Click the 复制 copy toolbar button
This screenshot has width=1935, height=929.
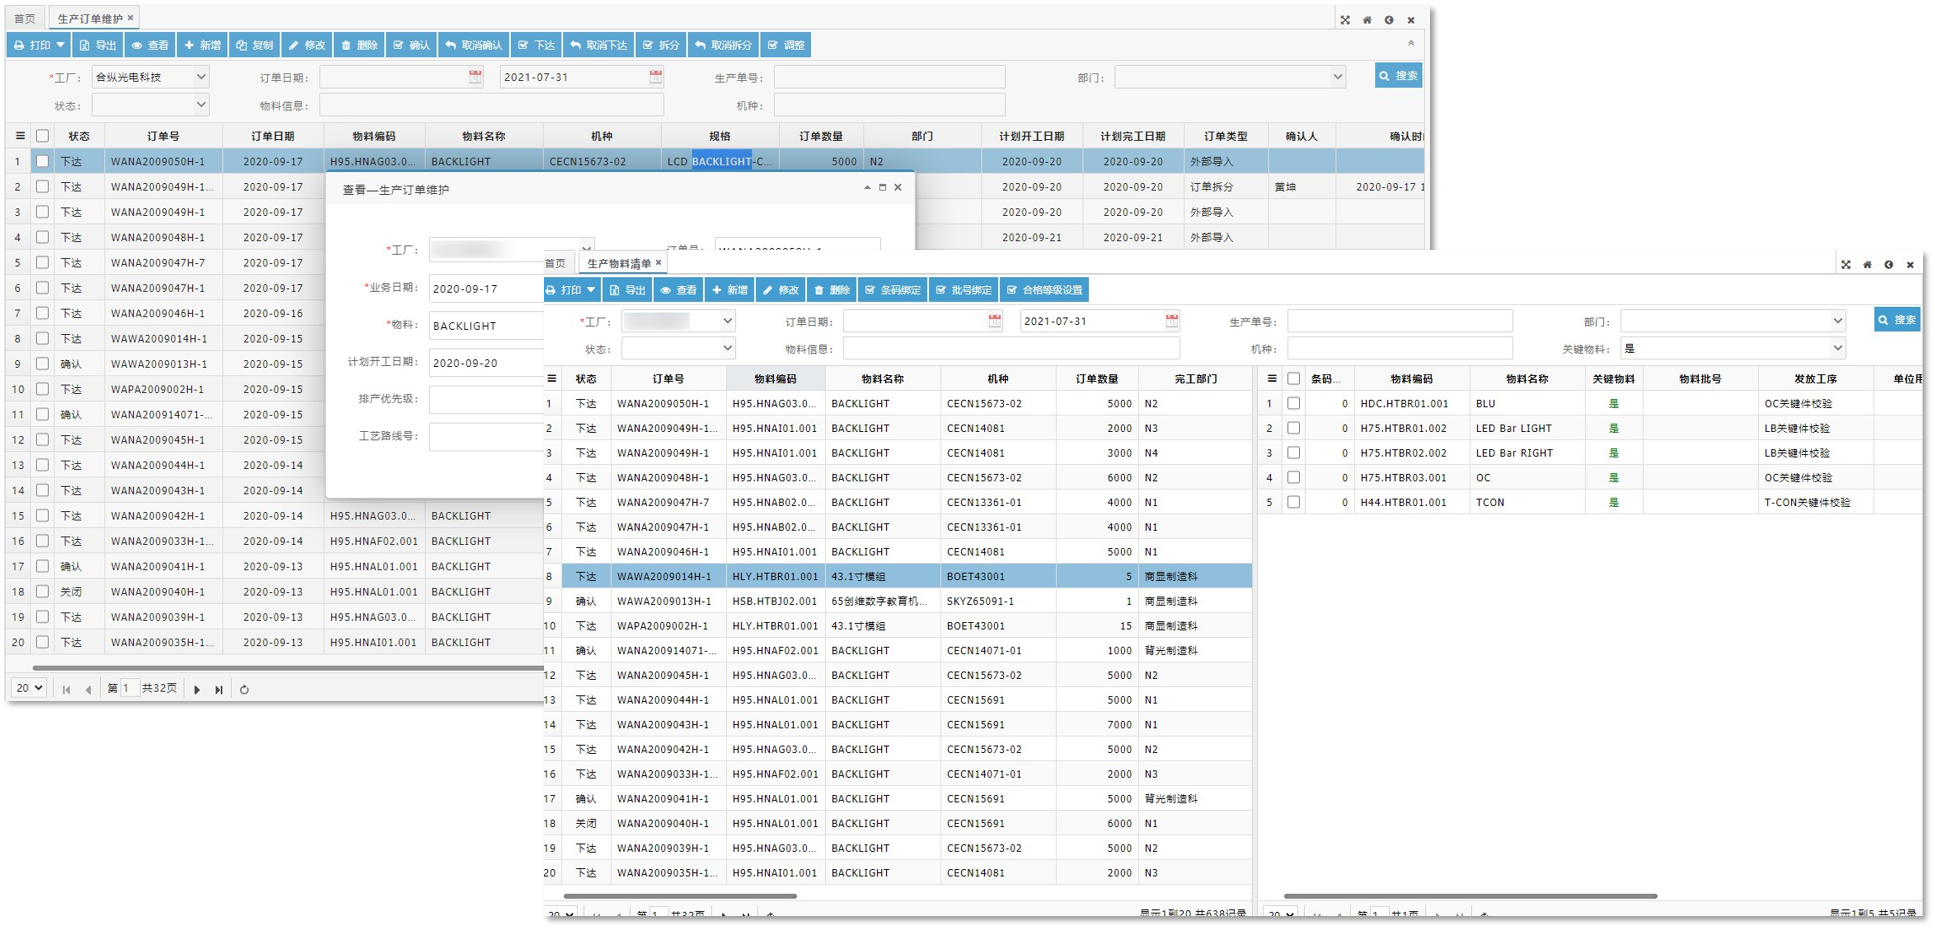click(254, 45)
